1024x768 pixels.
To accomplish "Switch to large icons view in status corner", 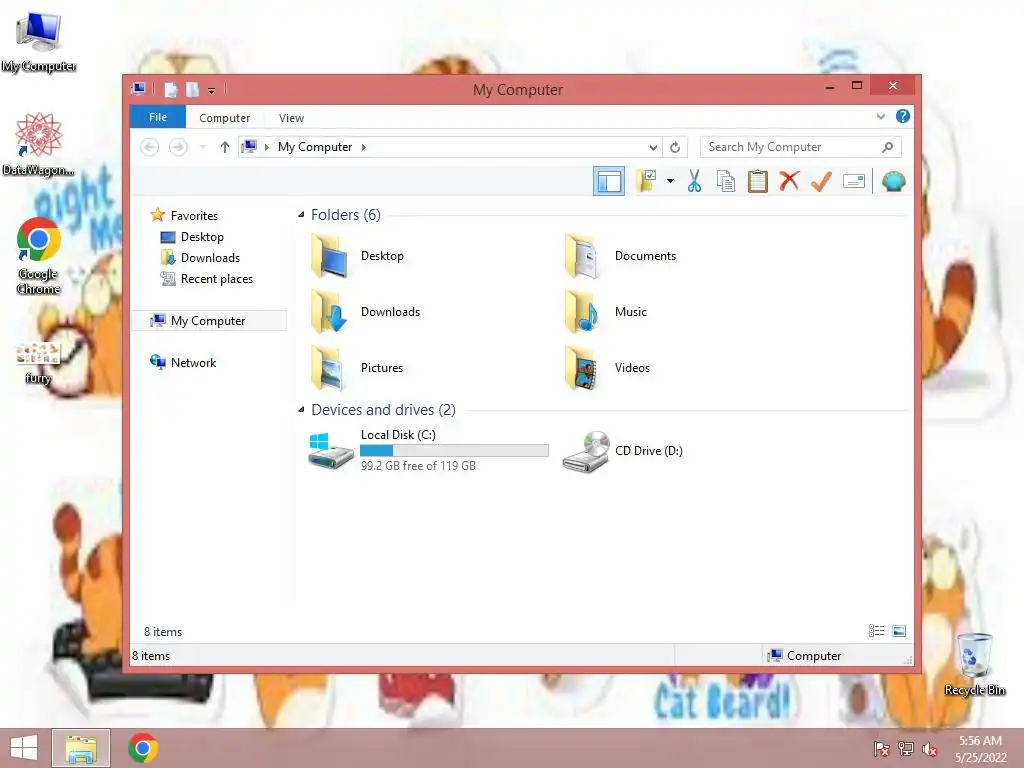I will point(899,630).
